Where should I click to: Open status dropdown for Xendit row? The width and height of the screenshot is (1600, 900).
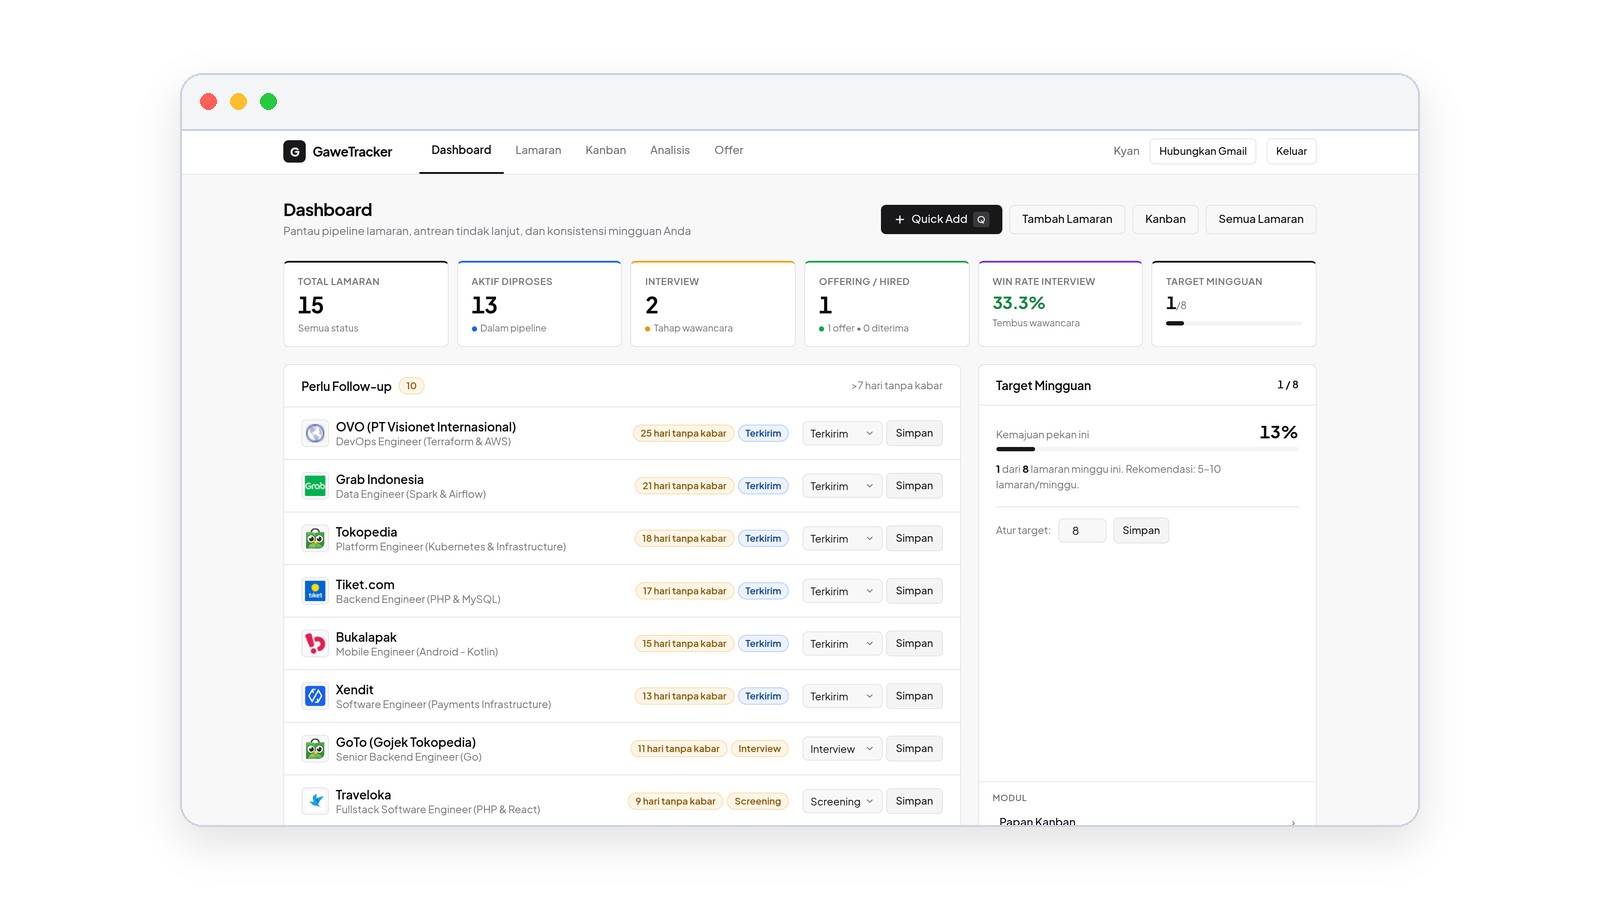coord(842,696)
